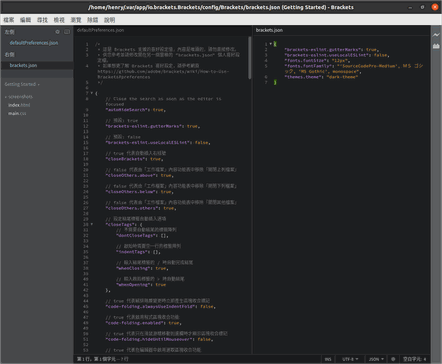Image resolution: width=442 pixels, height=364 pixels.
Task: Click "closeOthers.above" key in editor
Action: (x=131, y=175)
